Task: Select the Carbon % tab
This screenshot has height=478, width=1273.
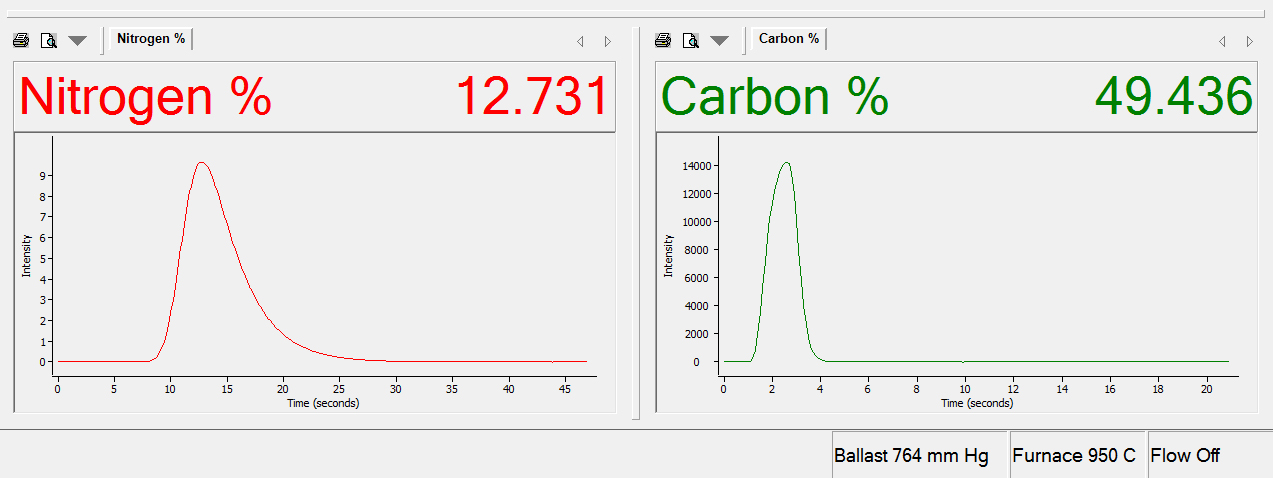Action: [789, 39]
